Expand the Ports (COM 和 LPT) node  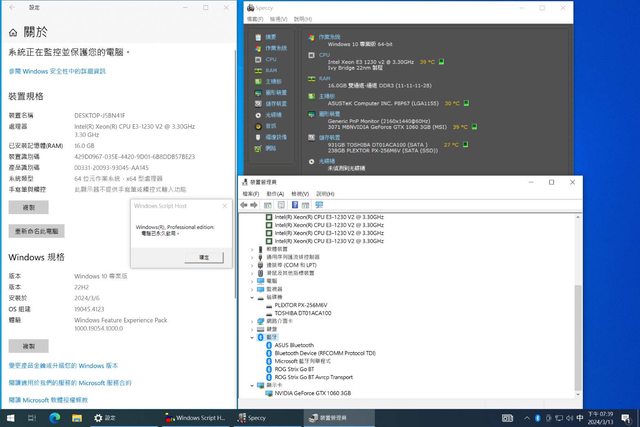pos(252,265)
